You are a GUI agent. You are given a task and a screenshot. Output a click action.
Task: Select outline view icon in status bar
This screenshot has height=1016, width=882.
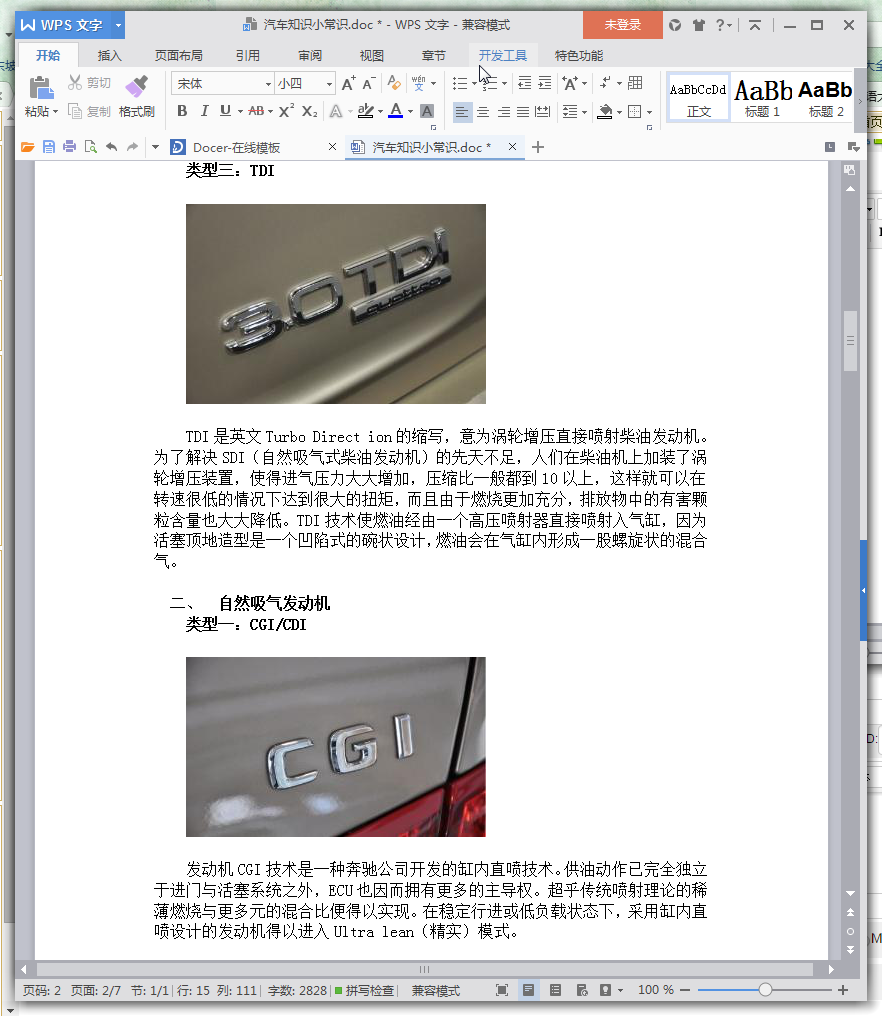coord(555,990)
